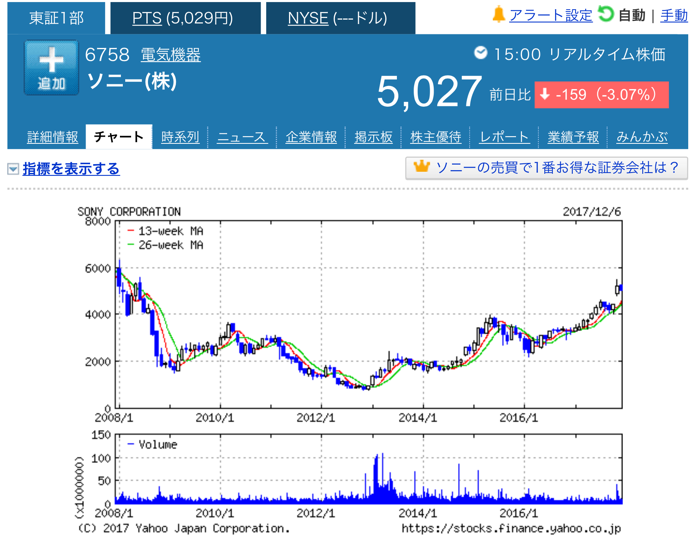Click the 5,027 stock price value
This screenshot has height=544, width=698.
[x=429, y=92]
